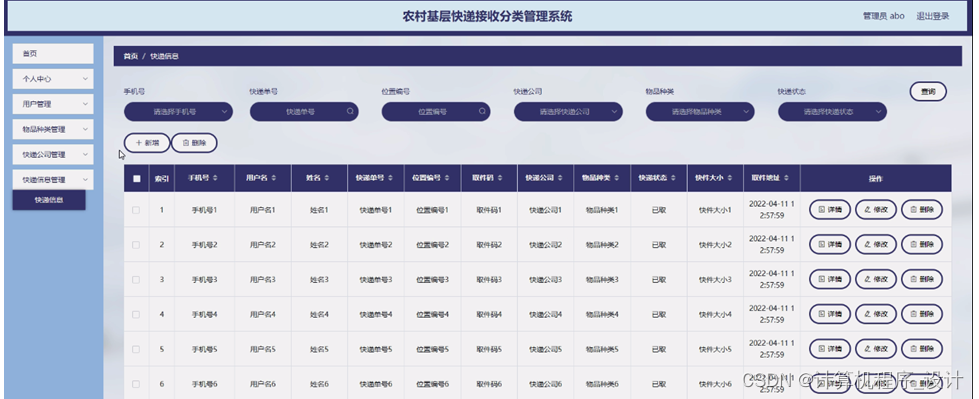Click 删除 for row 3
This screenshot has width=979, height=399.
[922, 279]
